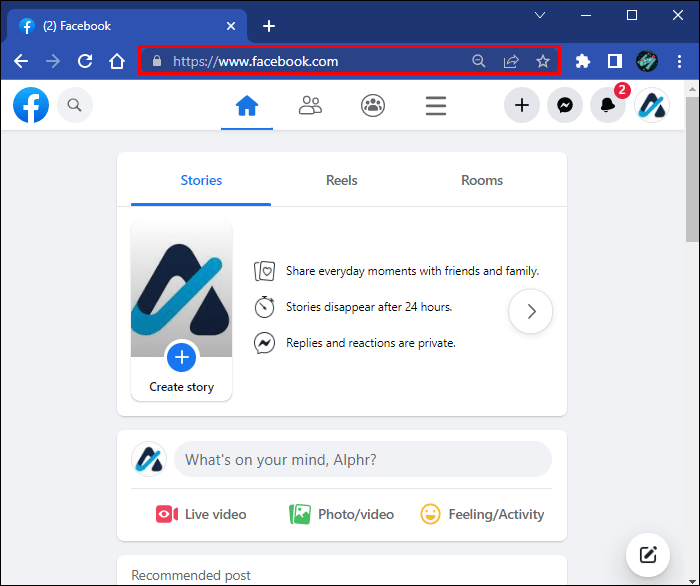Go to the Home feed icon
Screen dimensions: 700x586
247,106
